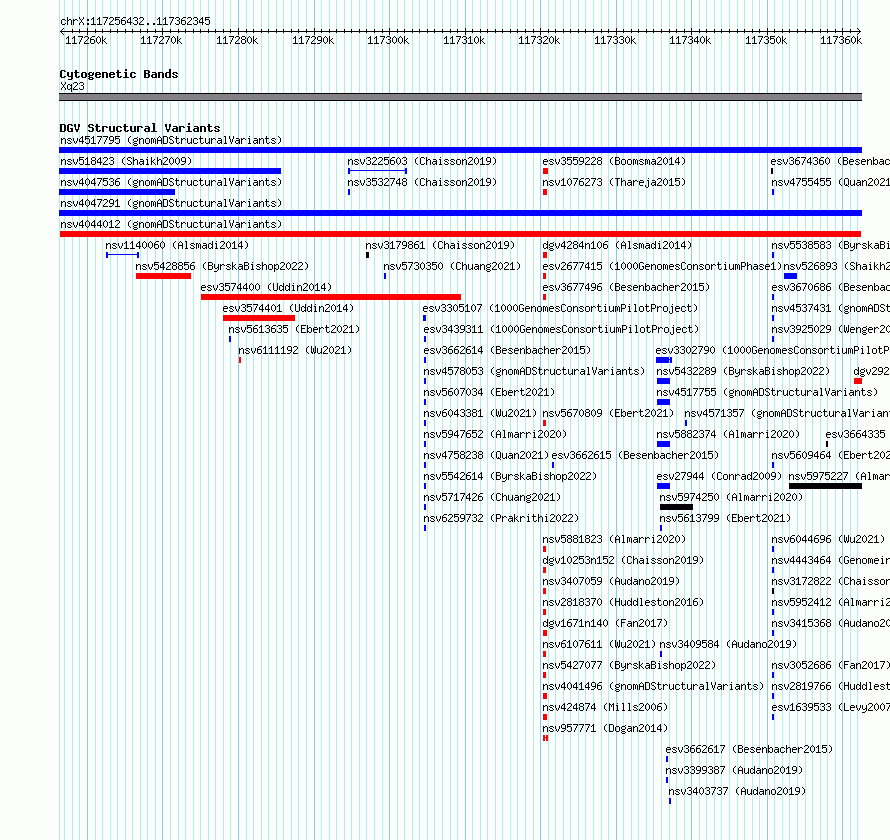Click nsv3403737 (Audano2019) label
Viewport: 890px width, 840px height.
point(737,791)
